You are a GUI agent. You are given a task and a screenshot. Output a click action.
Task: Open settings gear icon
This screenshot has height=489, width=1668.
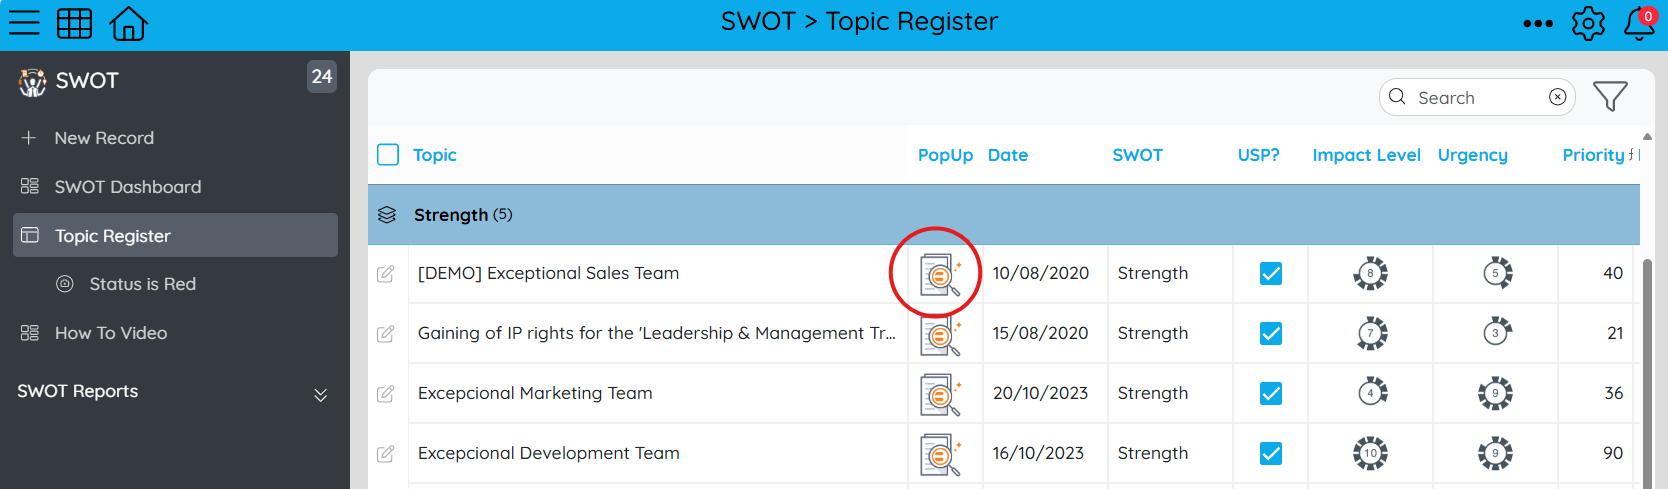(x=1588, y=23)
